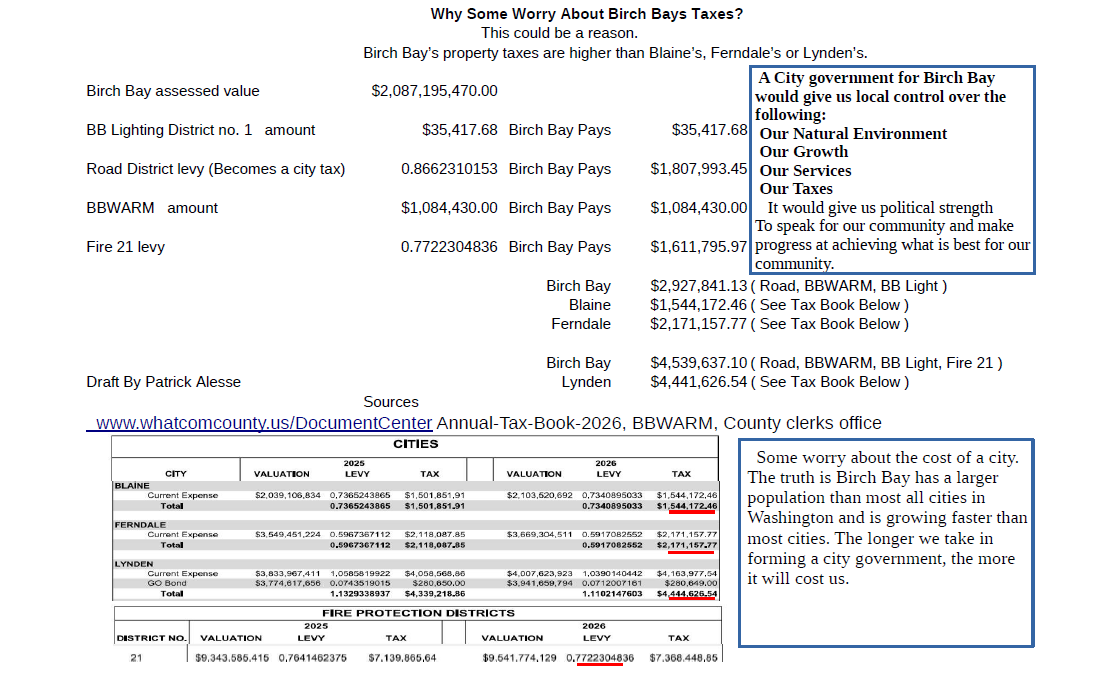
Task: Click the 'Sources' heading
Action: tap(391, 402)
